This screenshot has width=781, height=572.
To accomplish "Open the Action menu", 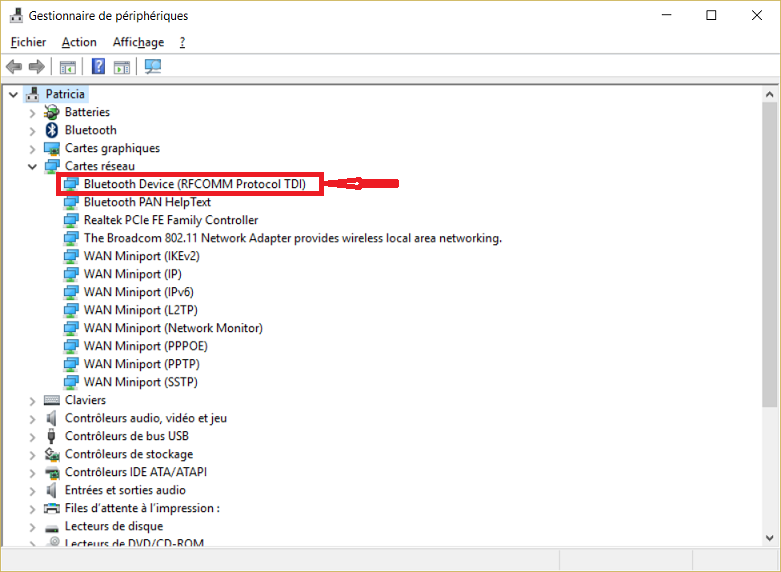I will click(79, 42).
